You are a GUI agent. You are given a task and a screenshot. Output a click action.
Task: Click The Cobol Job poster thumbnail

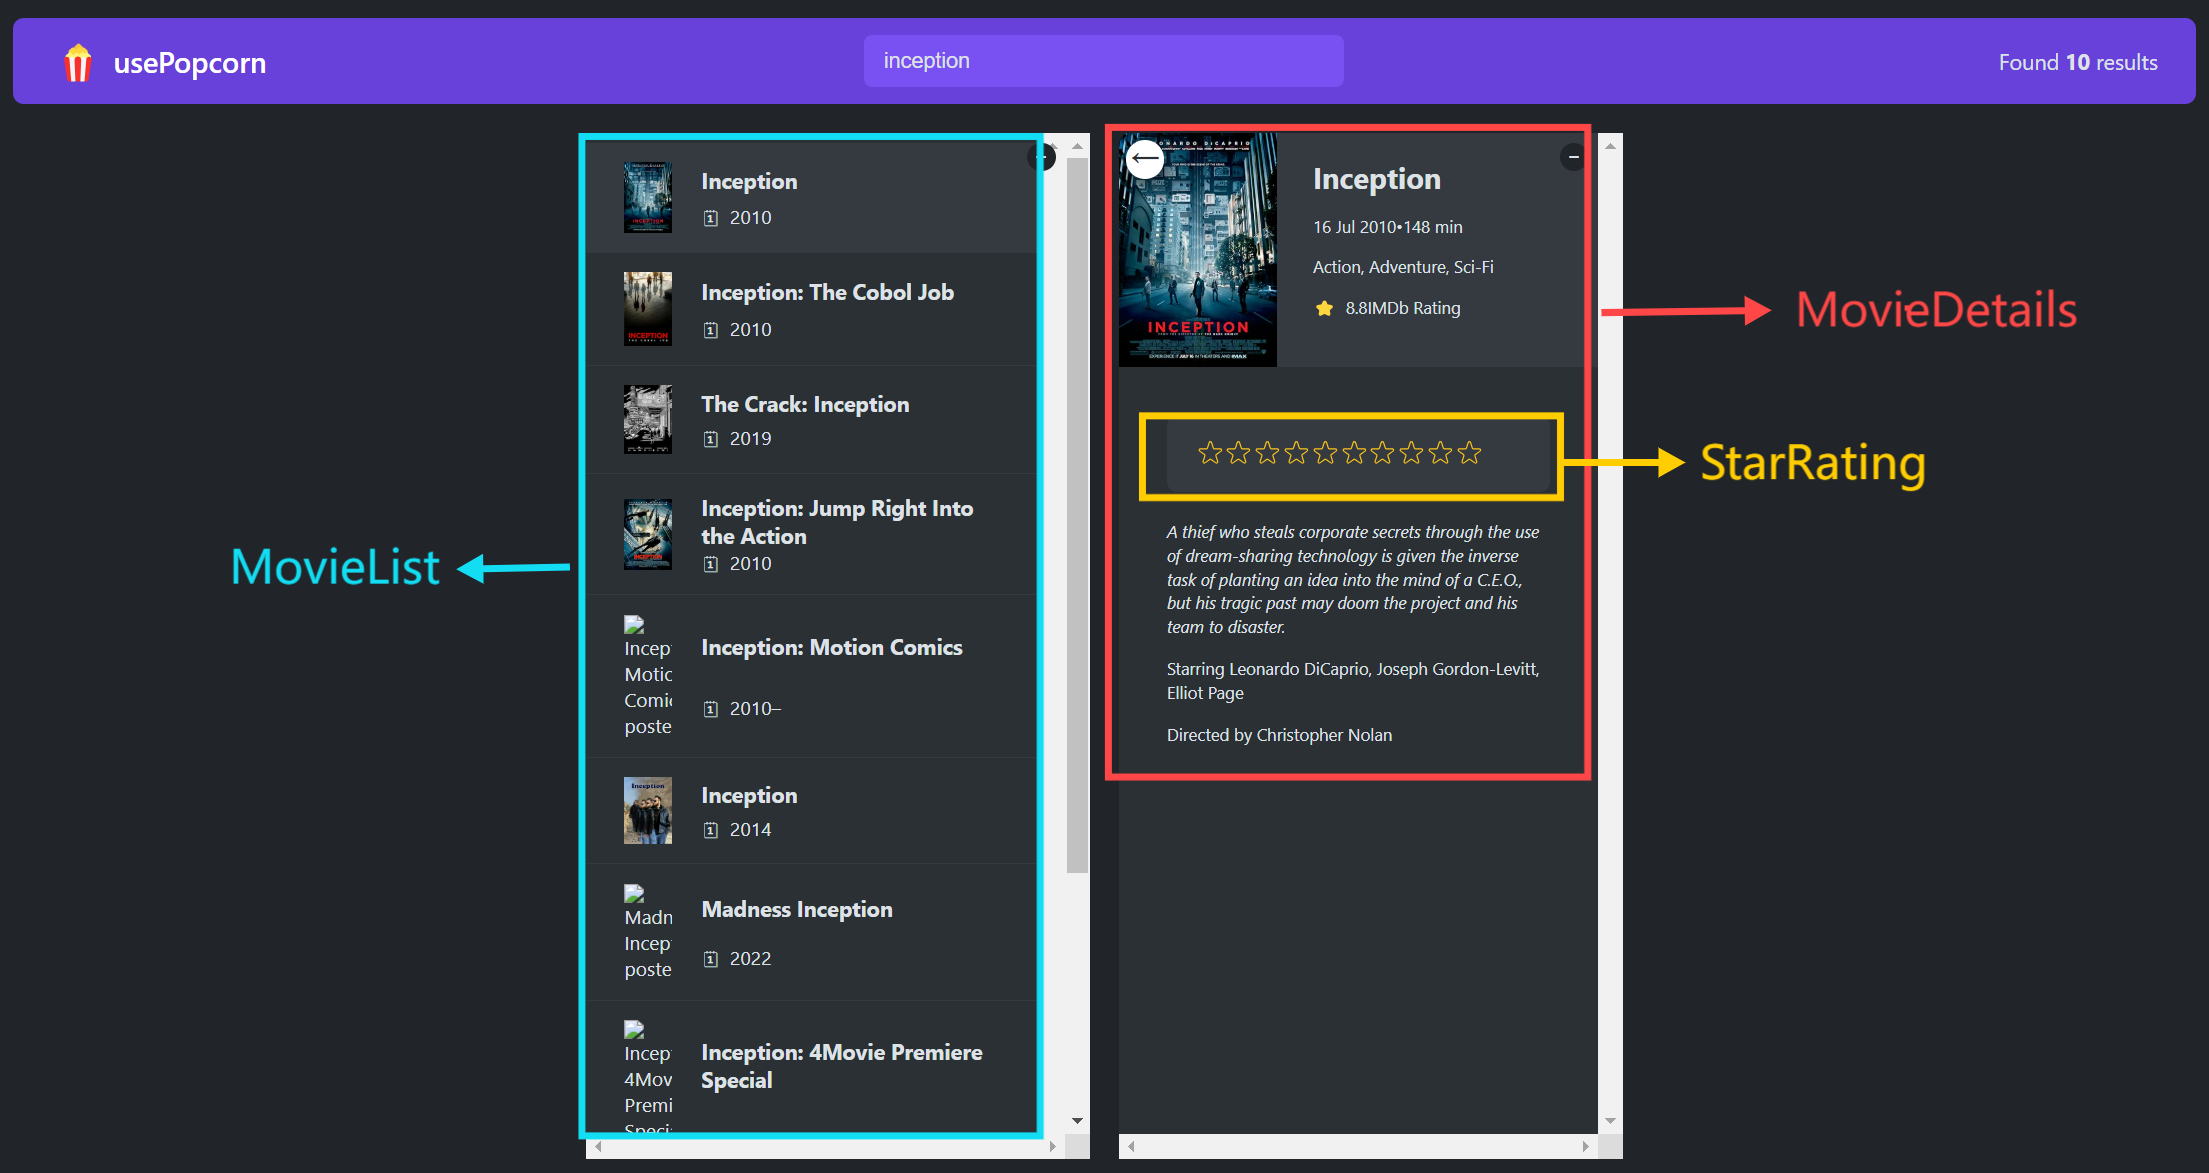[x=648, y=308]
